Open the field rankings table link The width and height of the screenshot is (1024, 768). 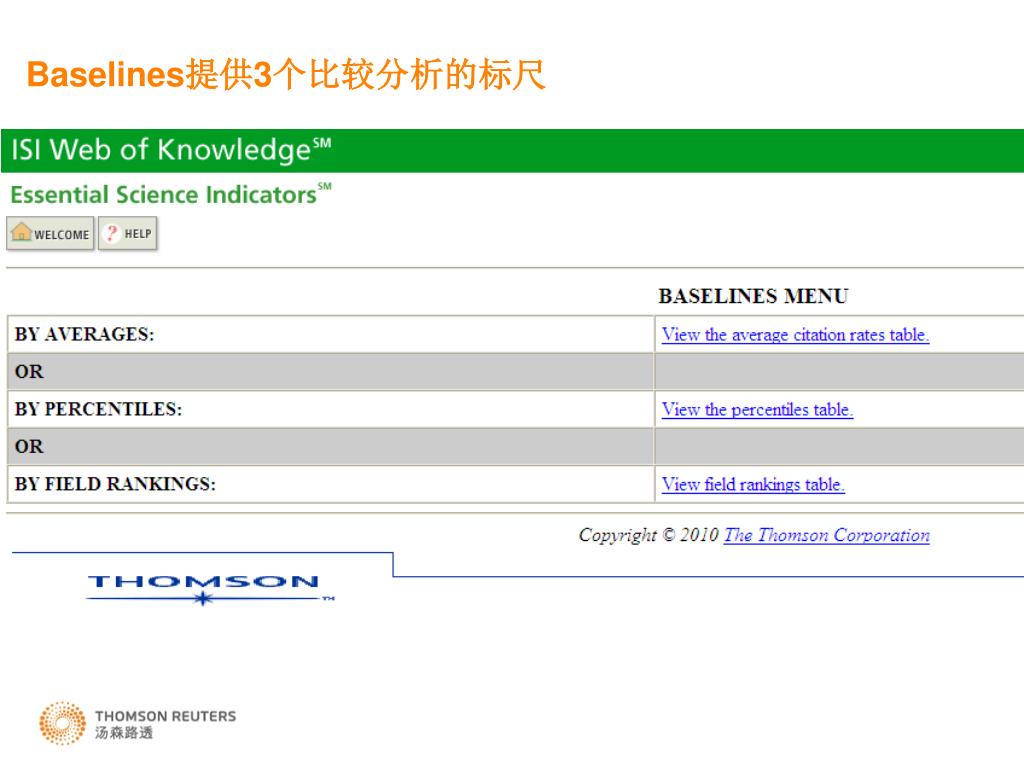click(753, 485)
